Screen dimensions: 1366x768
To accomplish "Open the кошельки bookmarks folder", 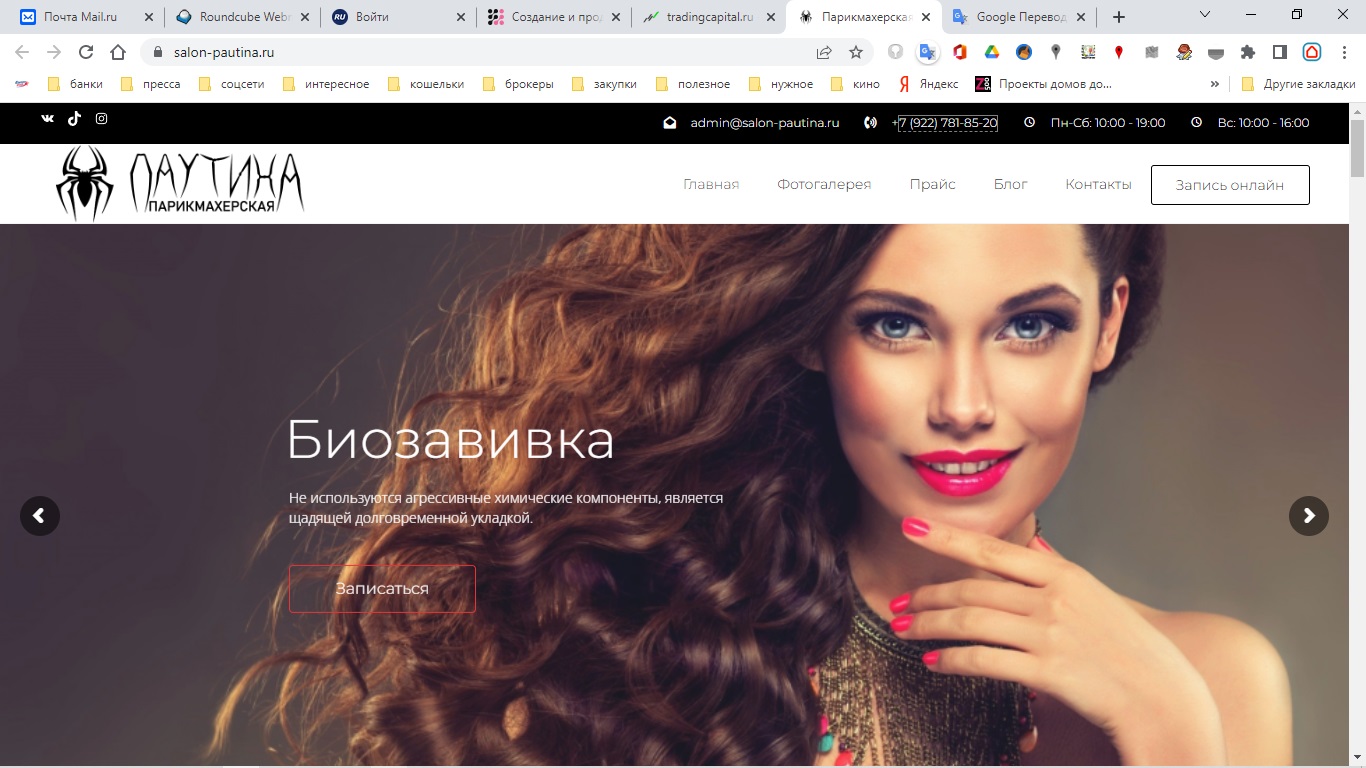I will click(425, 85).
